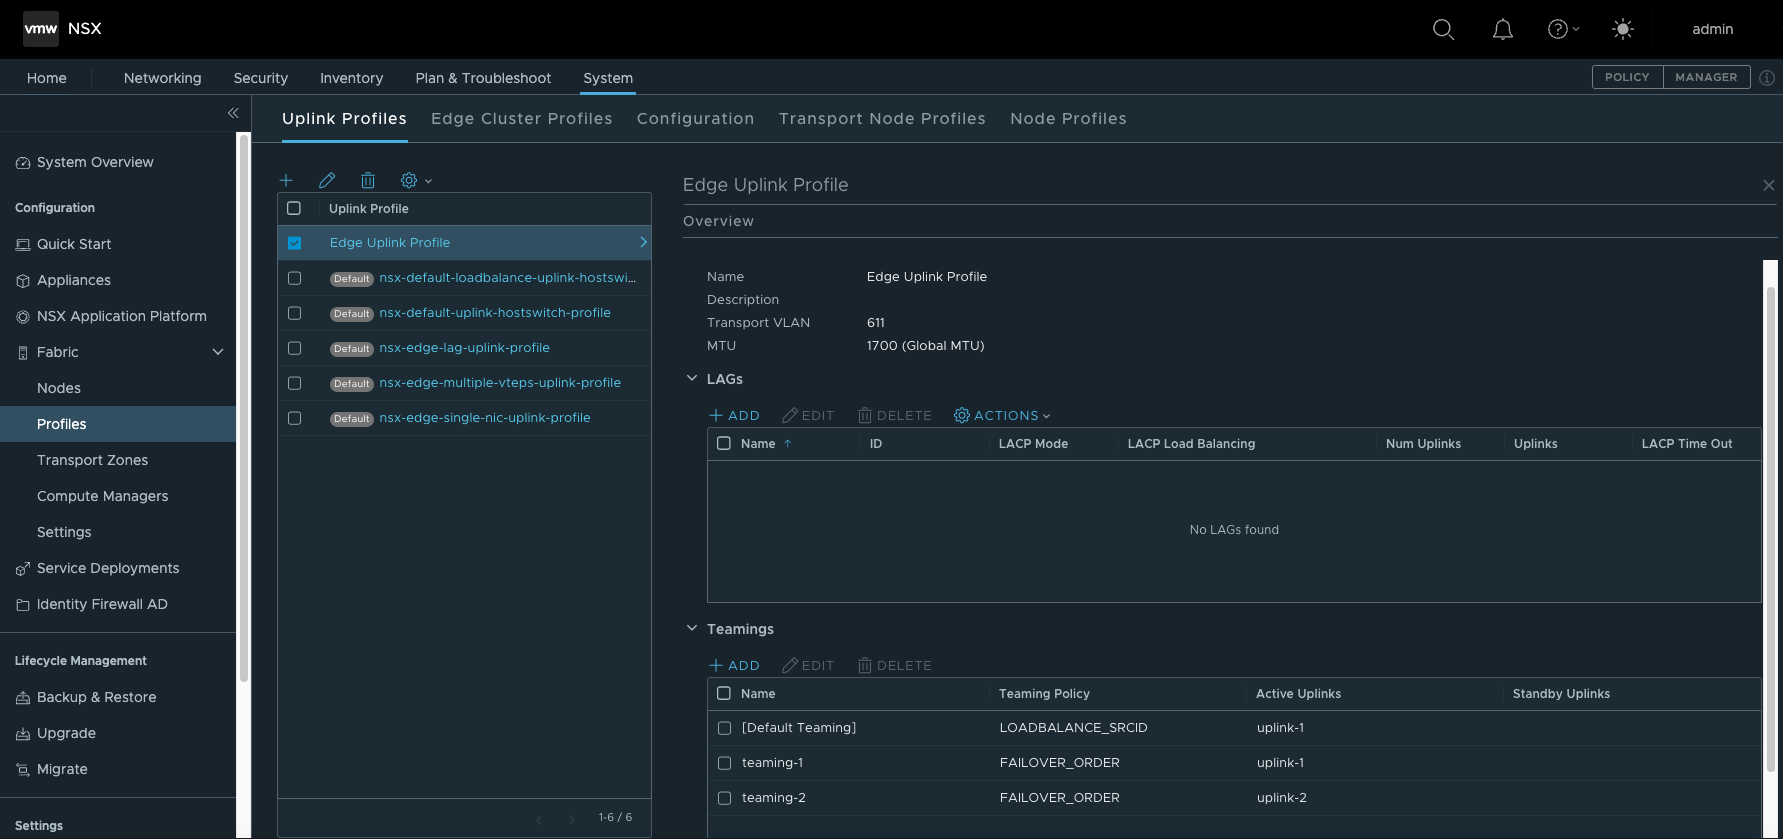Screen dimensions: 1783x839
Task: Open Plan & Troubleshoot menu
Action: click(x=483, y=78)
